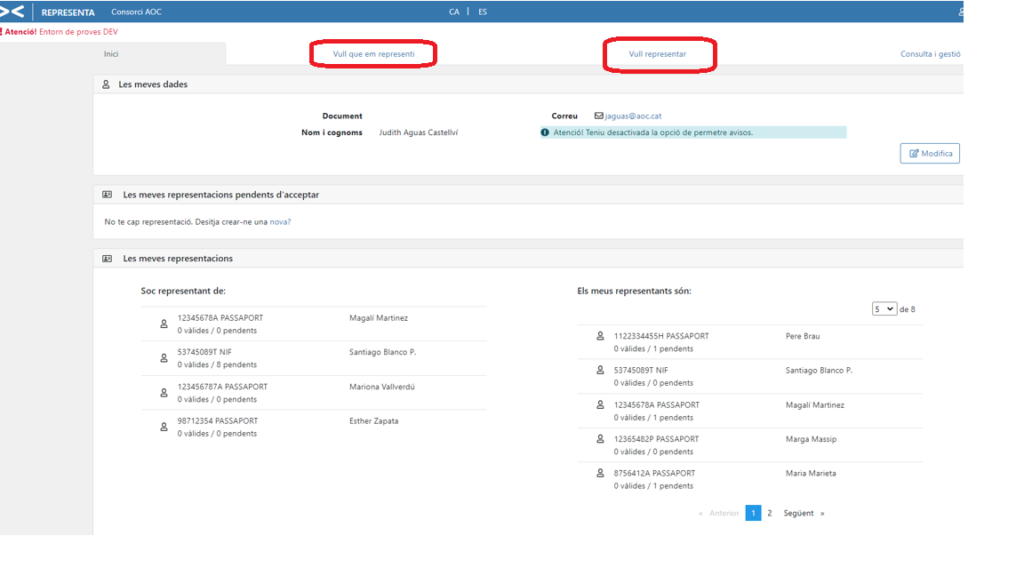Go to page 2 of representatives

point(769,513)
